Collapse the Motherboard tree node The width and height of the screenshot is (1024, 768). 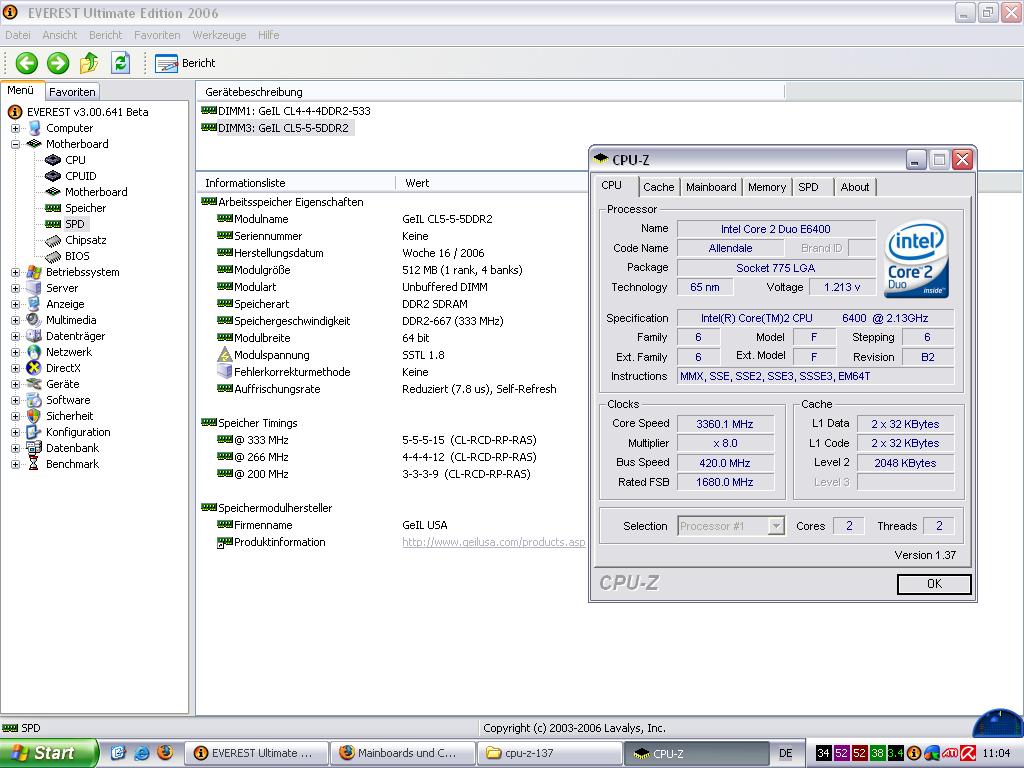pyautogui.click(x=15, y=144)
